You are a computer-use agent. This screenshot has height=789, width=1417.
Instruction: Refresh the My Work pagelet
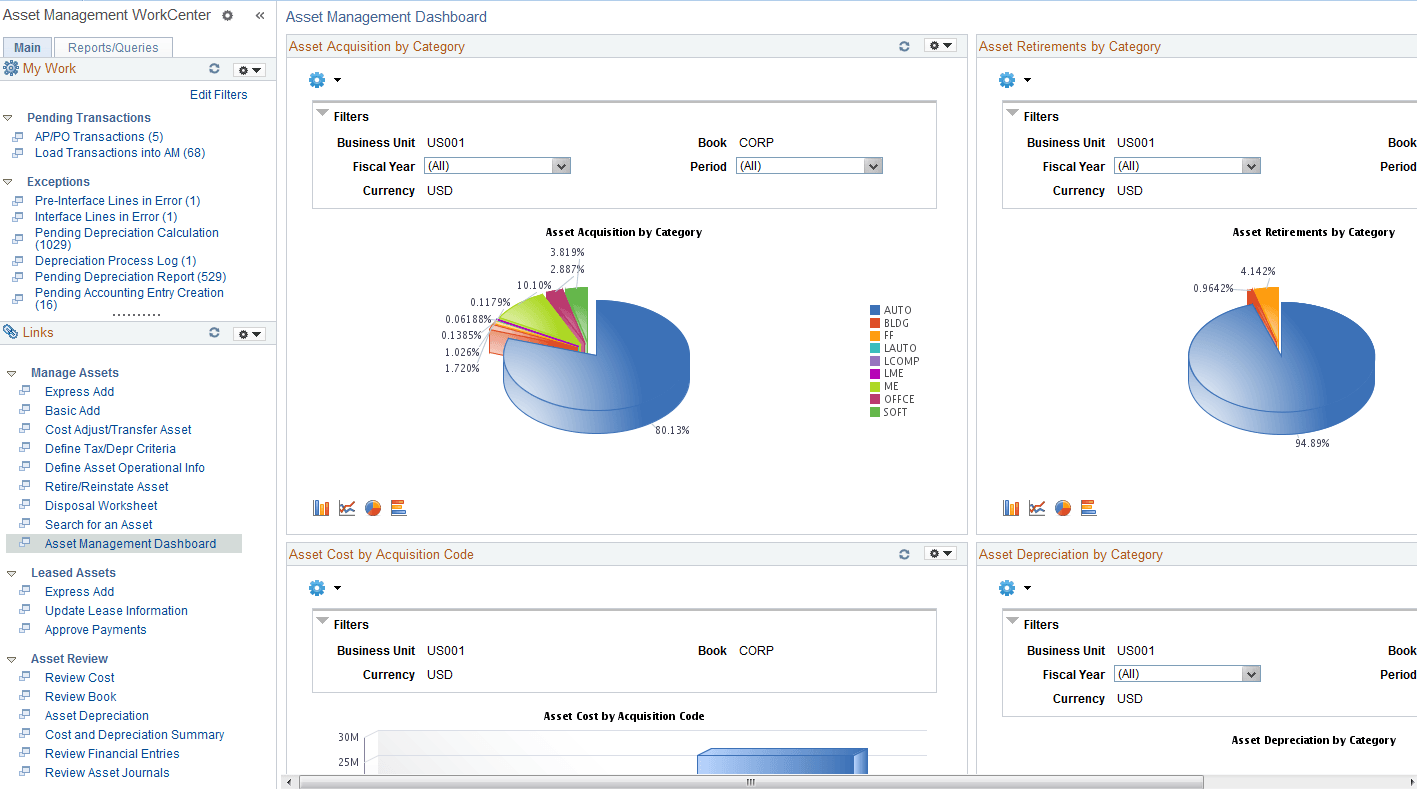(214, 68)
